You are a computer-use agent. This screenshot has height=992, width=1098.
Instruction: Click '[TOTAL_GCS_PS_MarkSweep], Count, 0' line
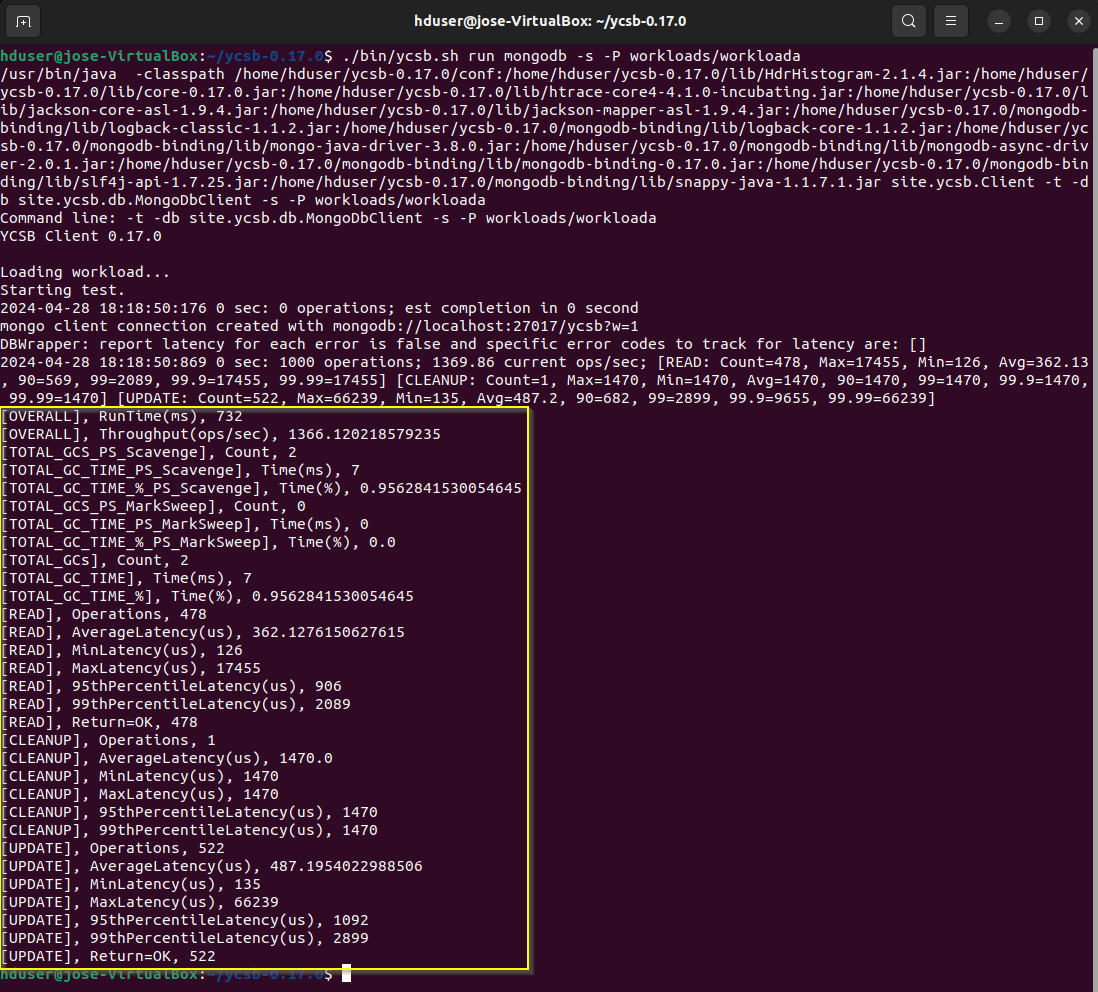pyautogui.click(x=153, y=506)
